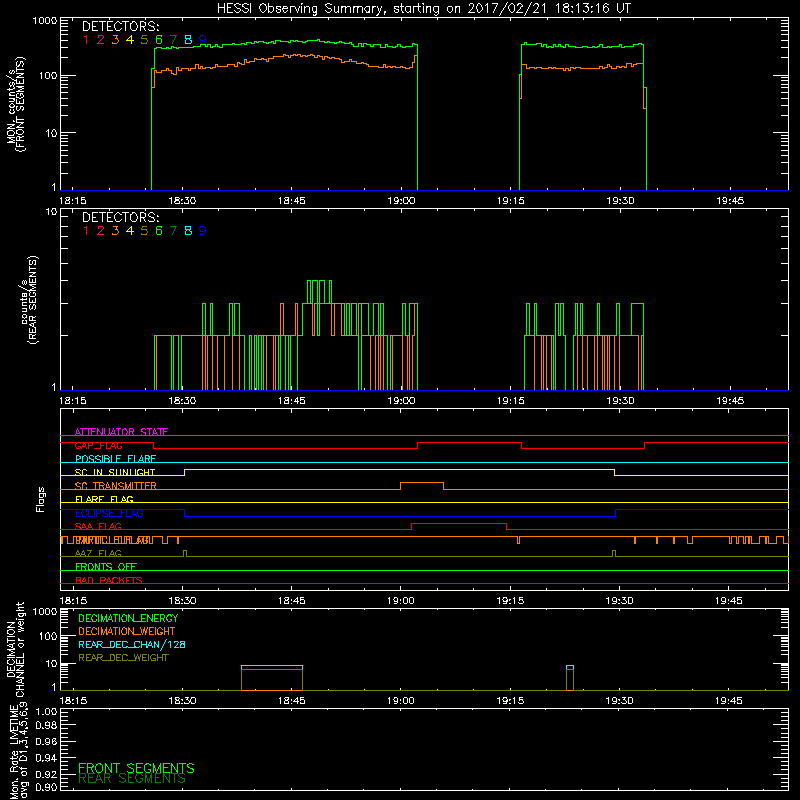Screen dimensions: 800x800
Task: Select magenta detector 2 in rear segments legend
Action: pyautogui.click(x=101, y=231)
